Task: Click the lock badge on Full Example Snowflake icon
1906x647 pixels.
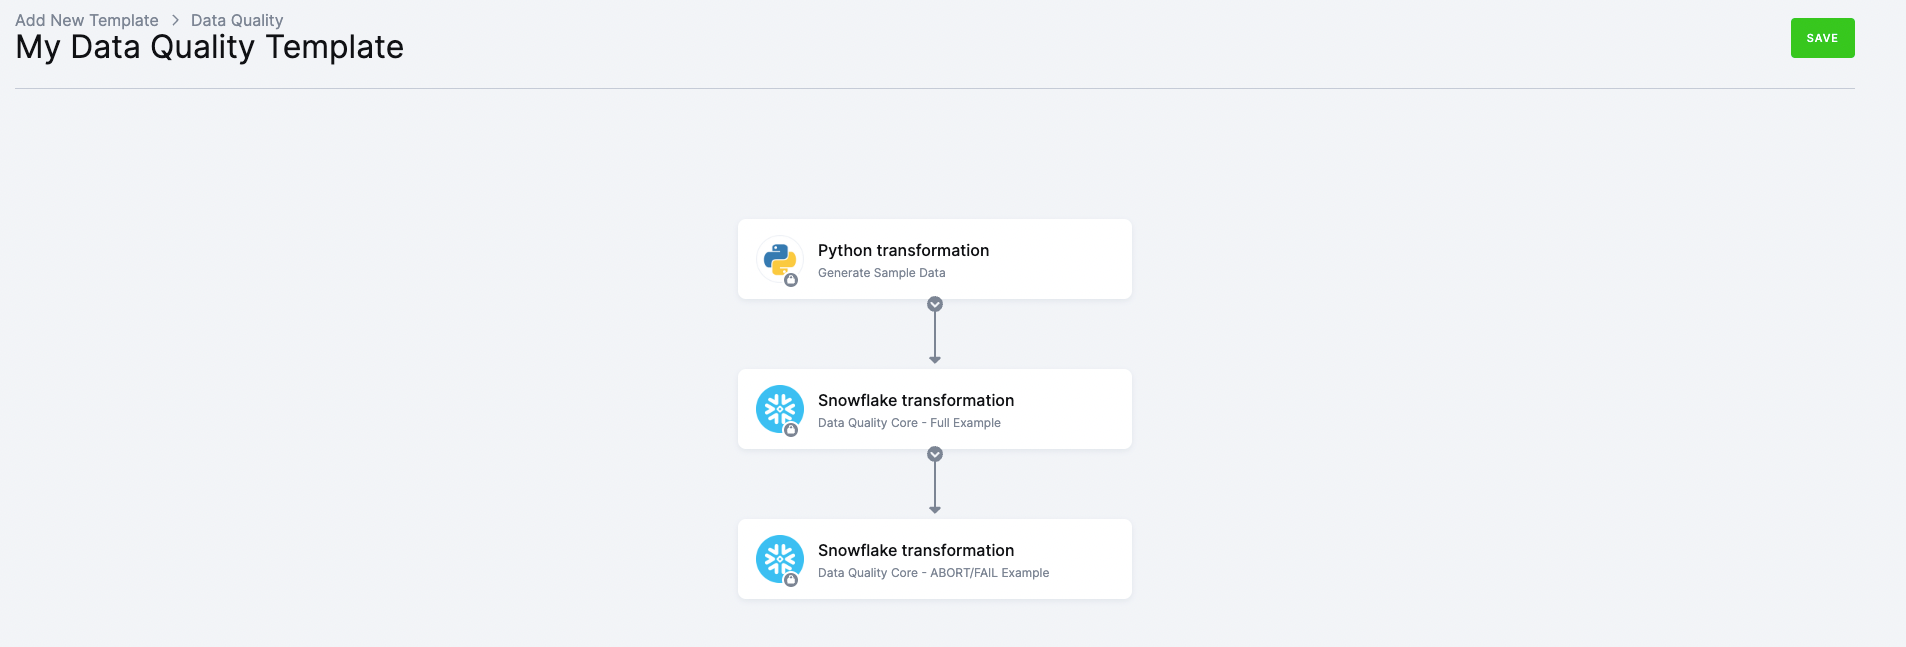Action: coord(792,429)
